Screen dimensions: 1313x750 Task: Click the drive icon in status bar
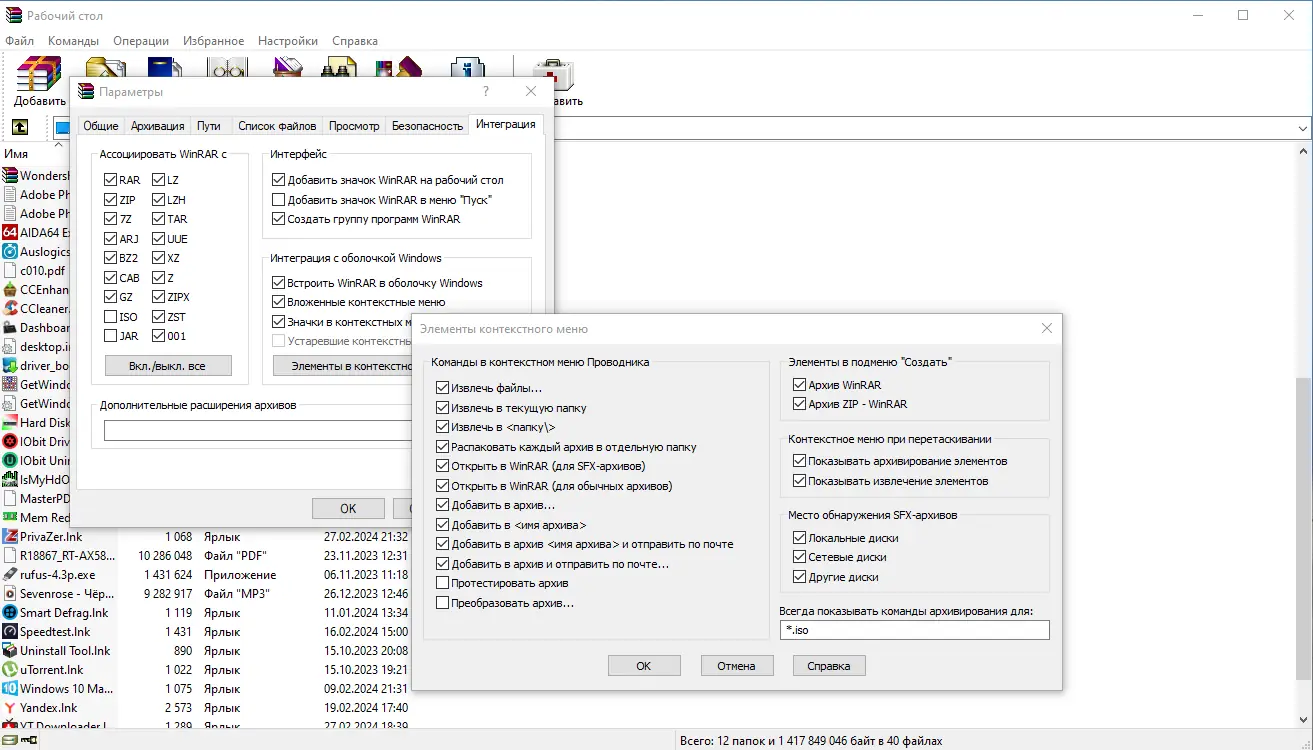pos(10,741)
